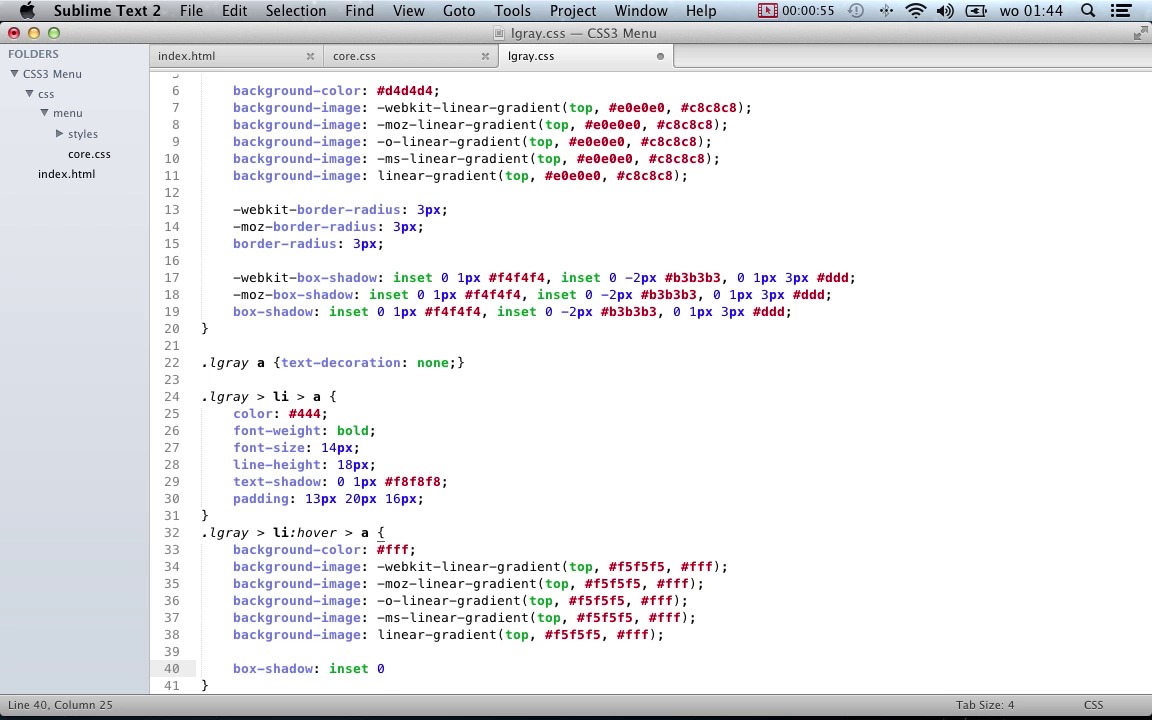Click the Line 40, Column 25 status
The image size is (1152, 720).
click(60, 705)
